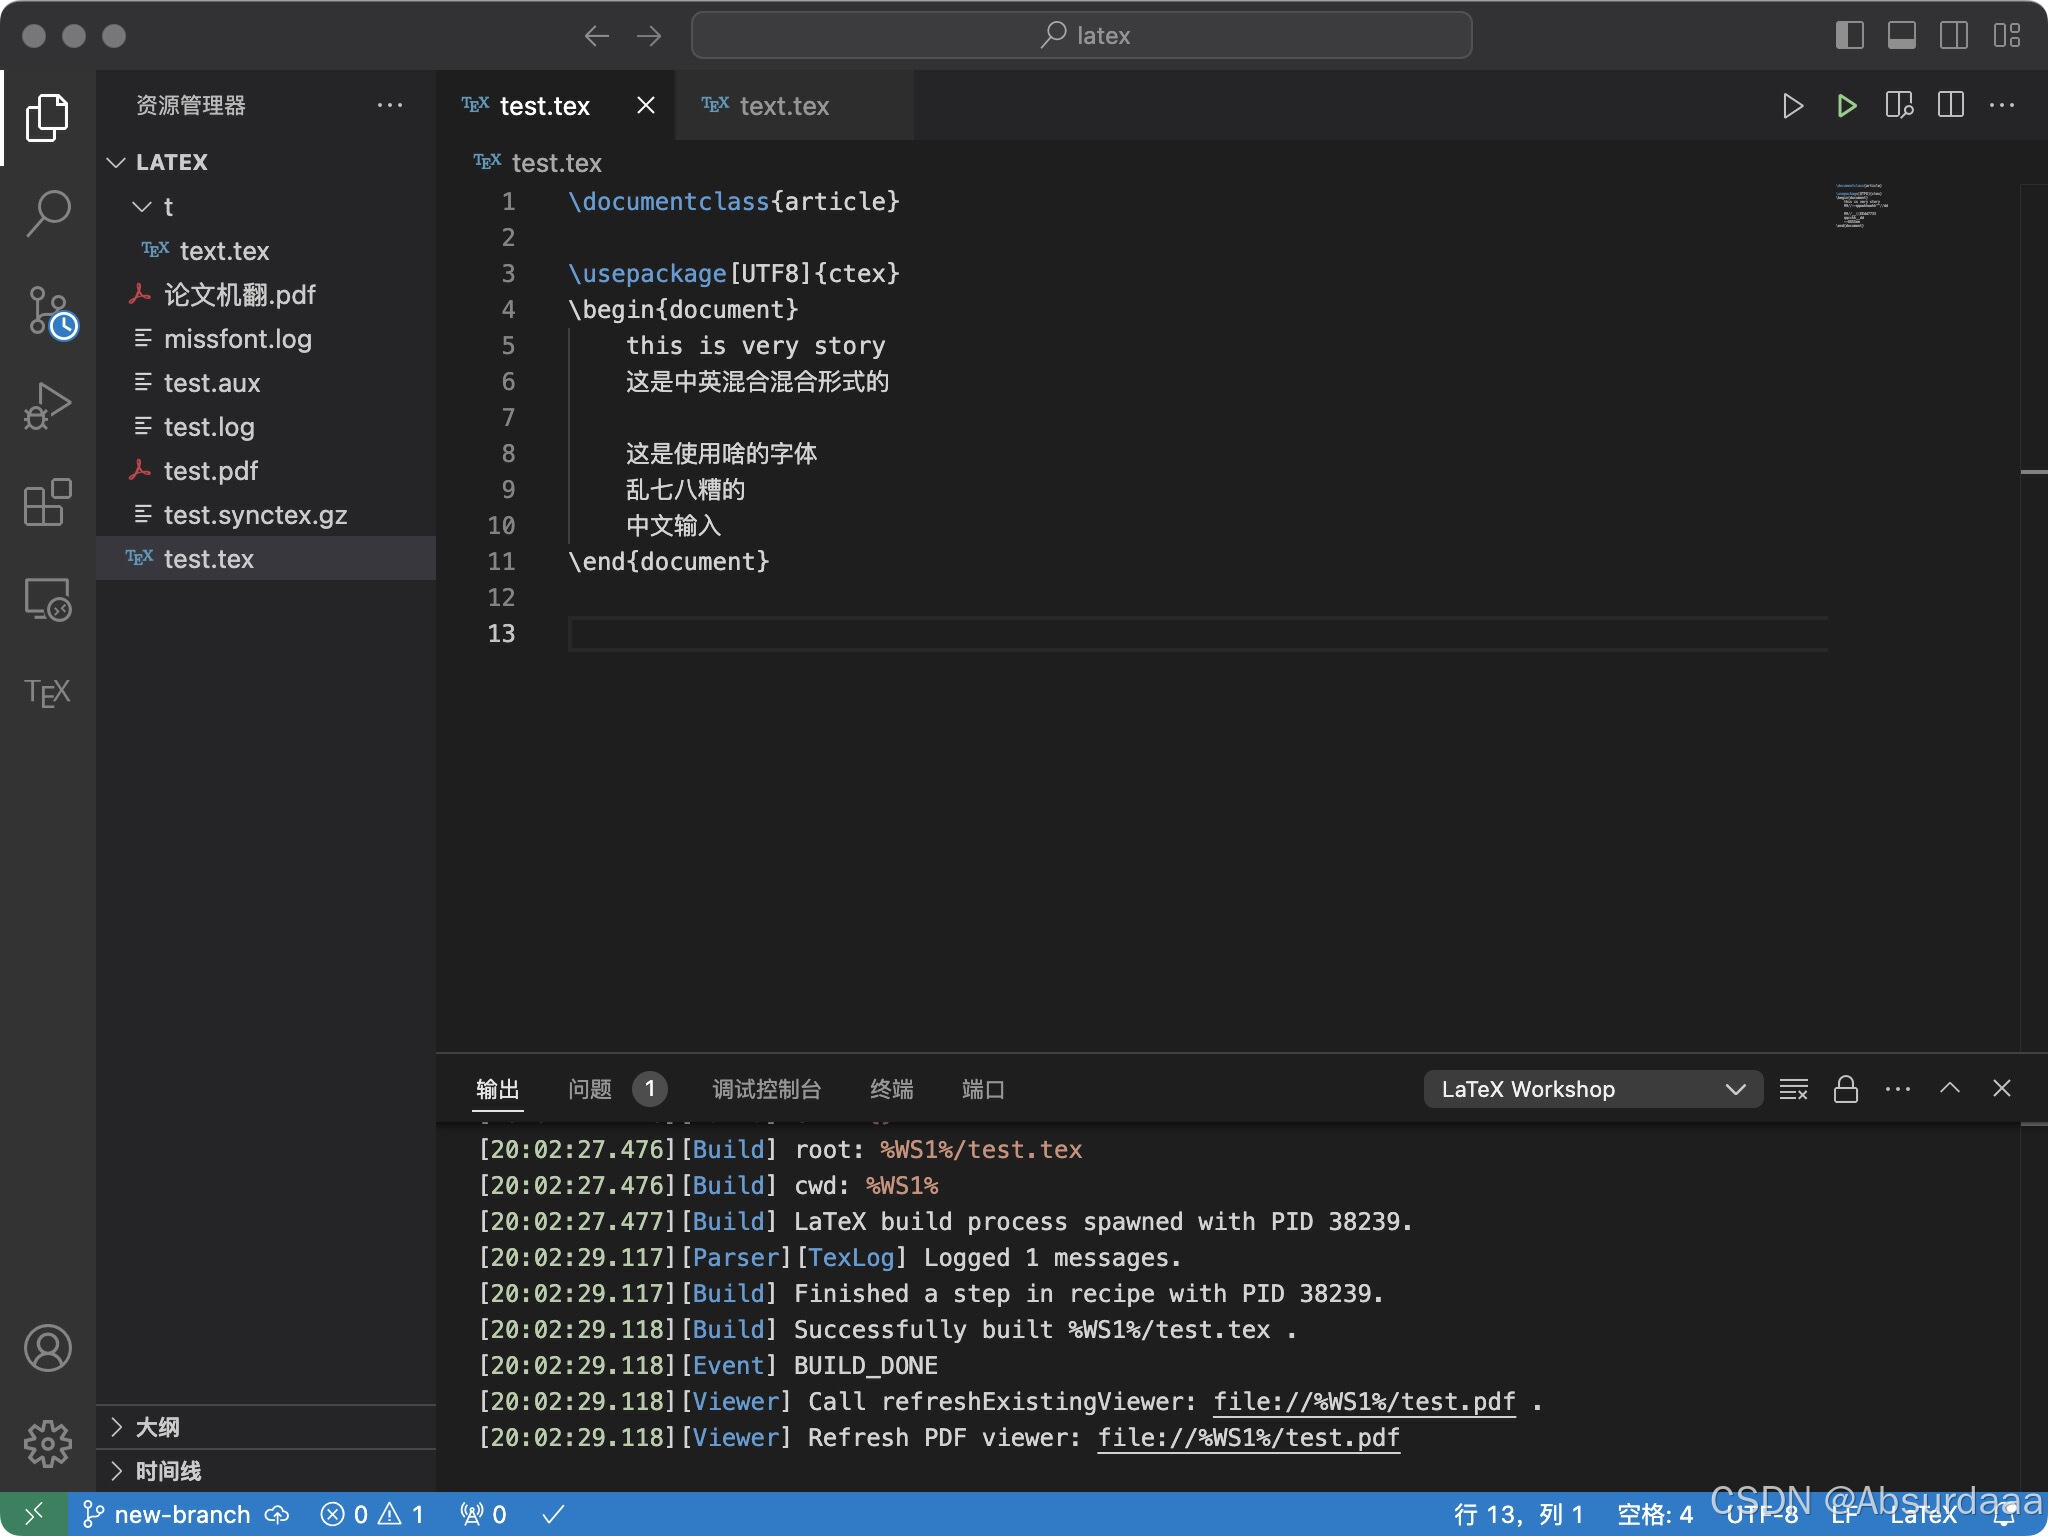The height and width of the screenshot is (1536, 2048).
Task: Switch to the 端口 ports tab
Action: click(x=983, y=1089)
